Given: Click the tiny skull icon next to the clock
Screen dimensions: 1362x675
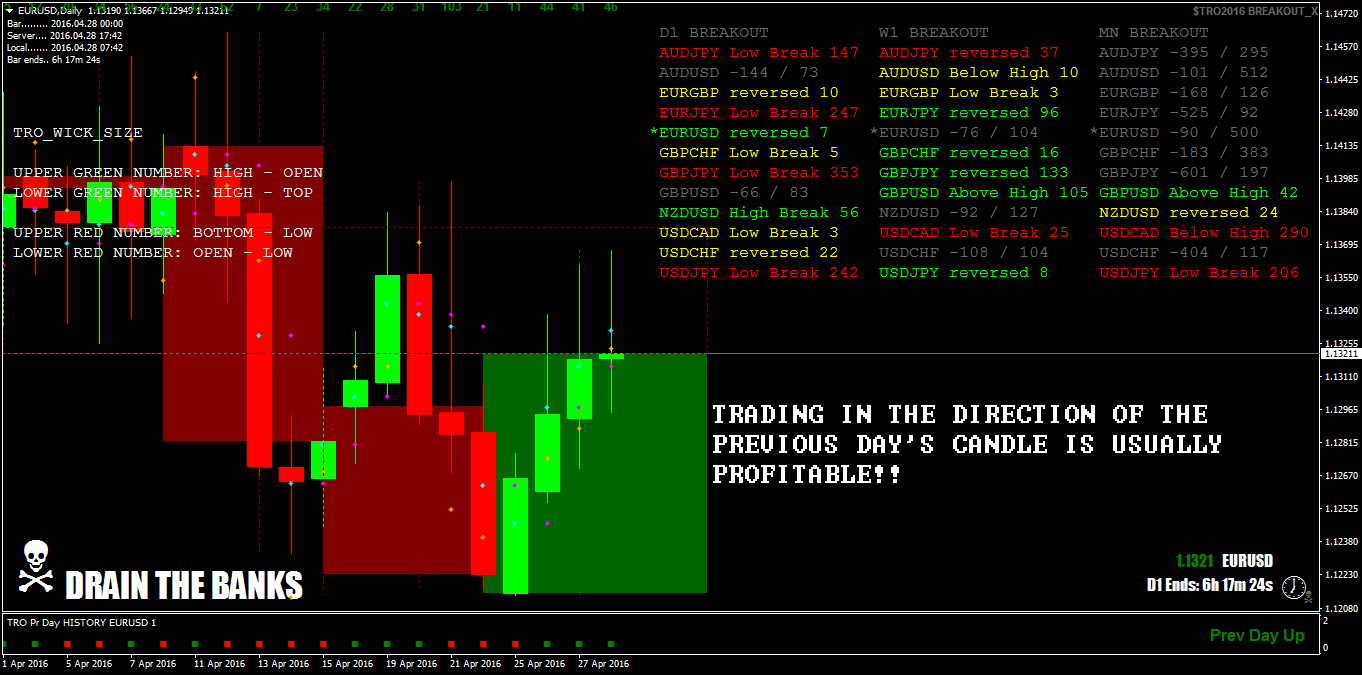Looking at the screenshot, I should coord(1308,597).
